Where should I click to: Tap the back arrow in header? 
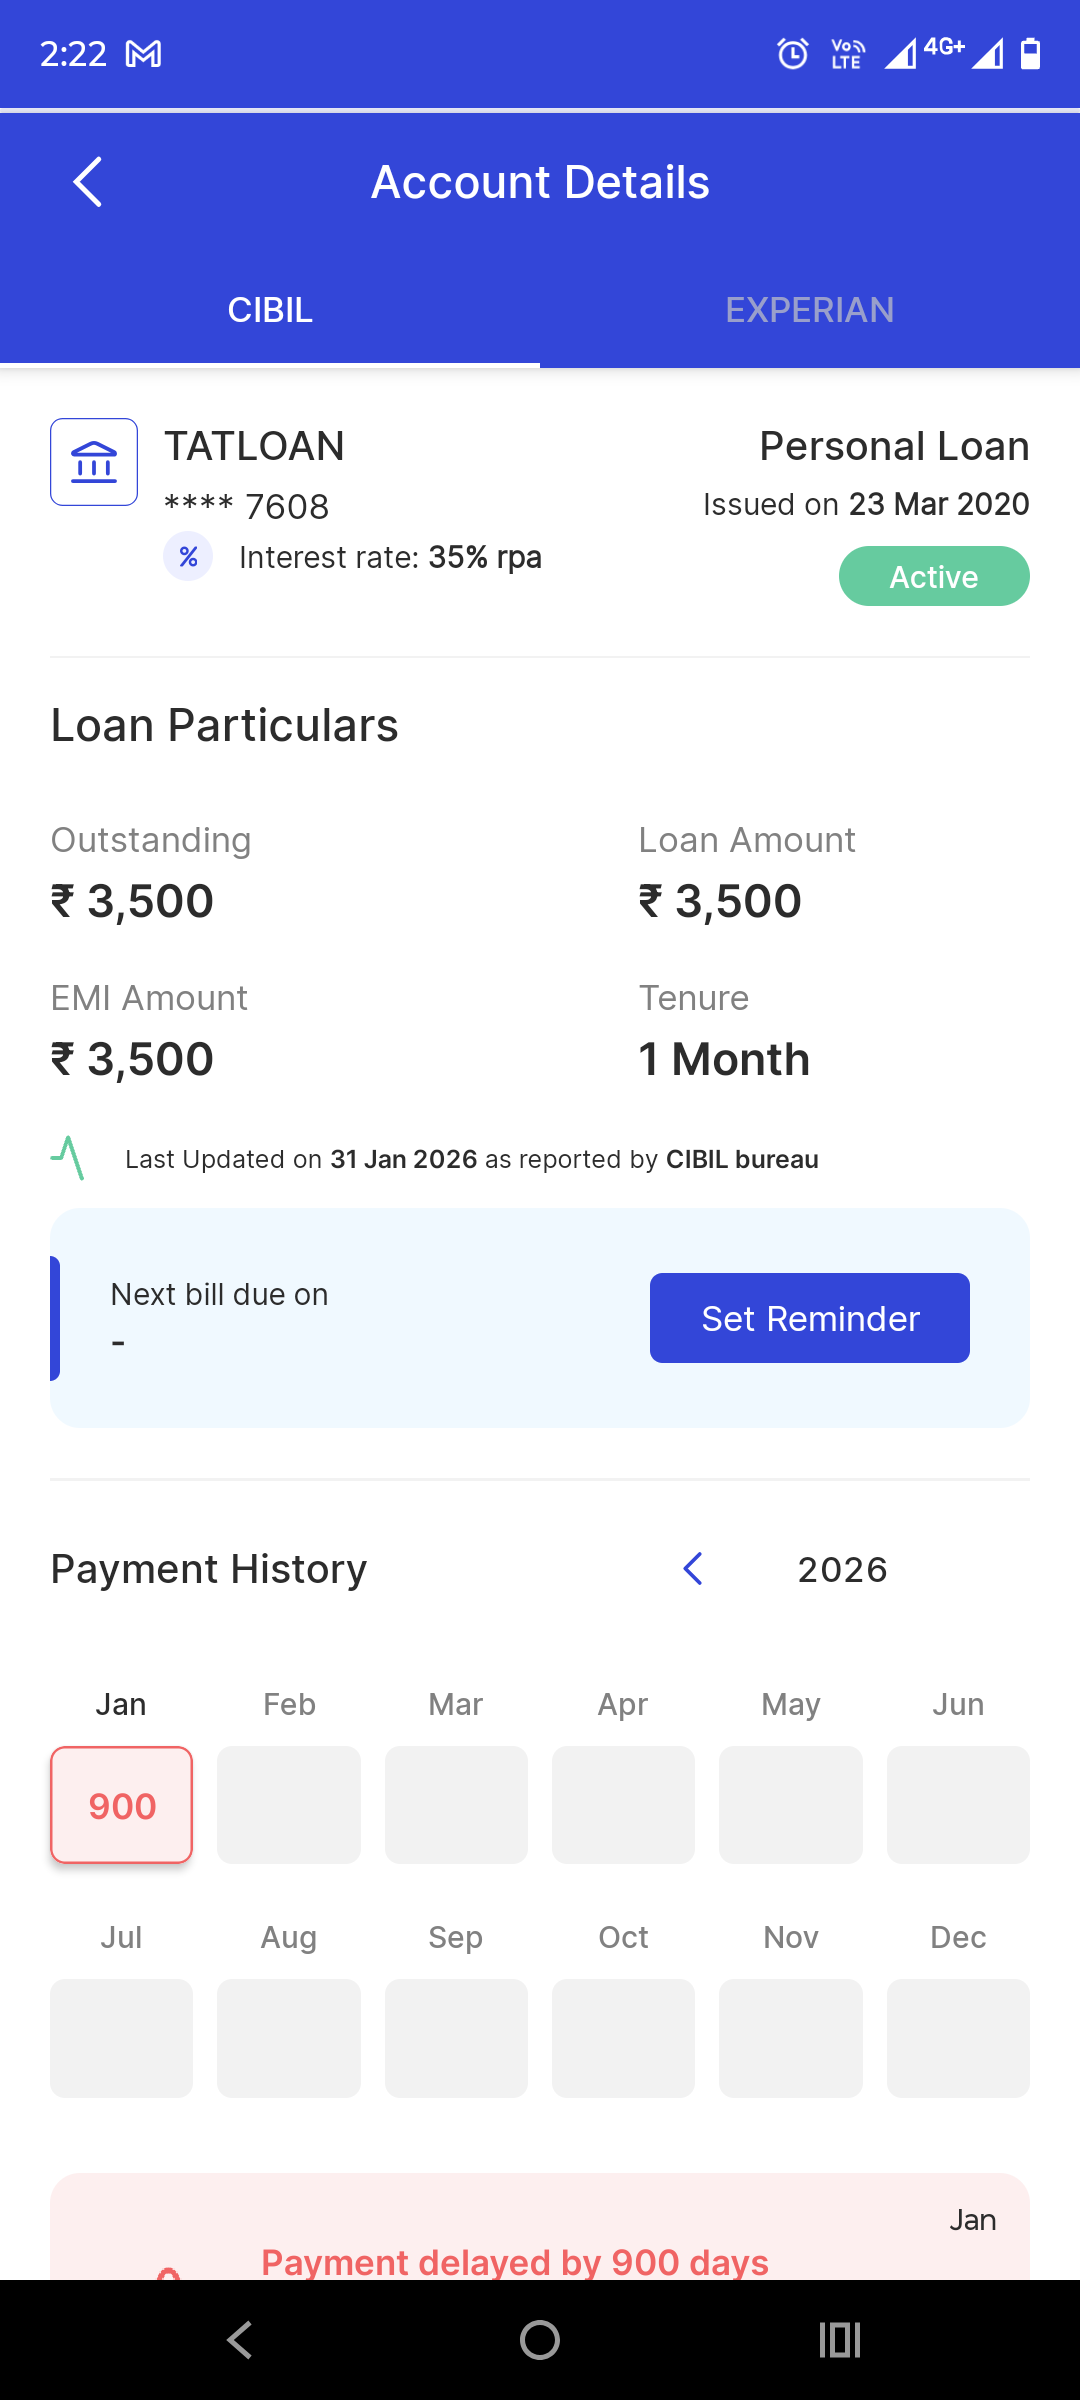pos(88,182)
